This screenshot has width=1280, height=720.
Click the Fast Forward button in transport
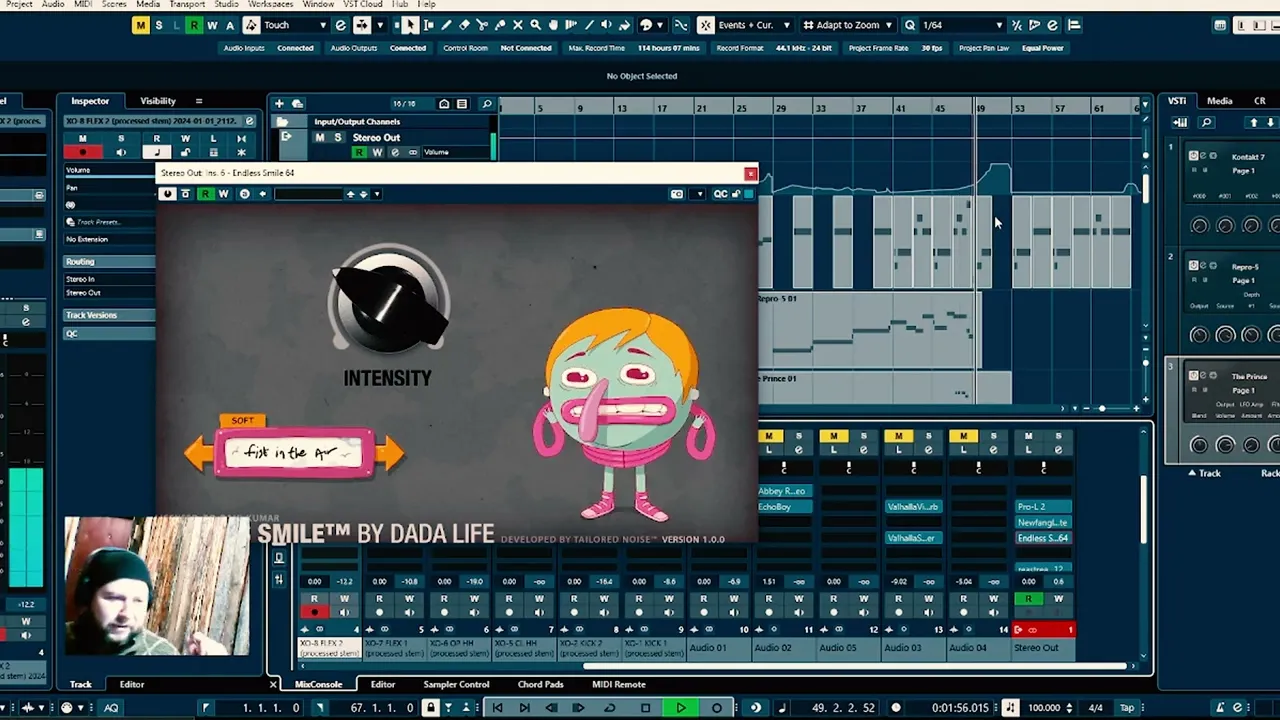pyautogui.click(x=578, y=708)
